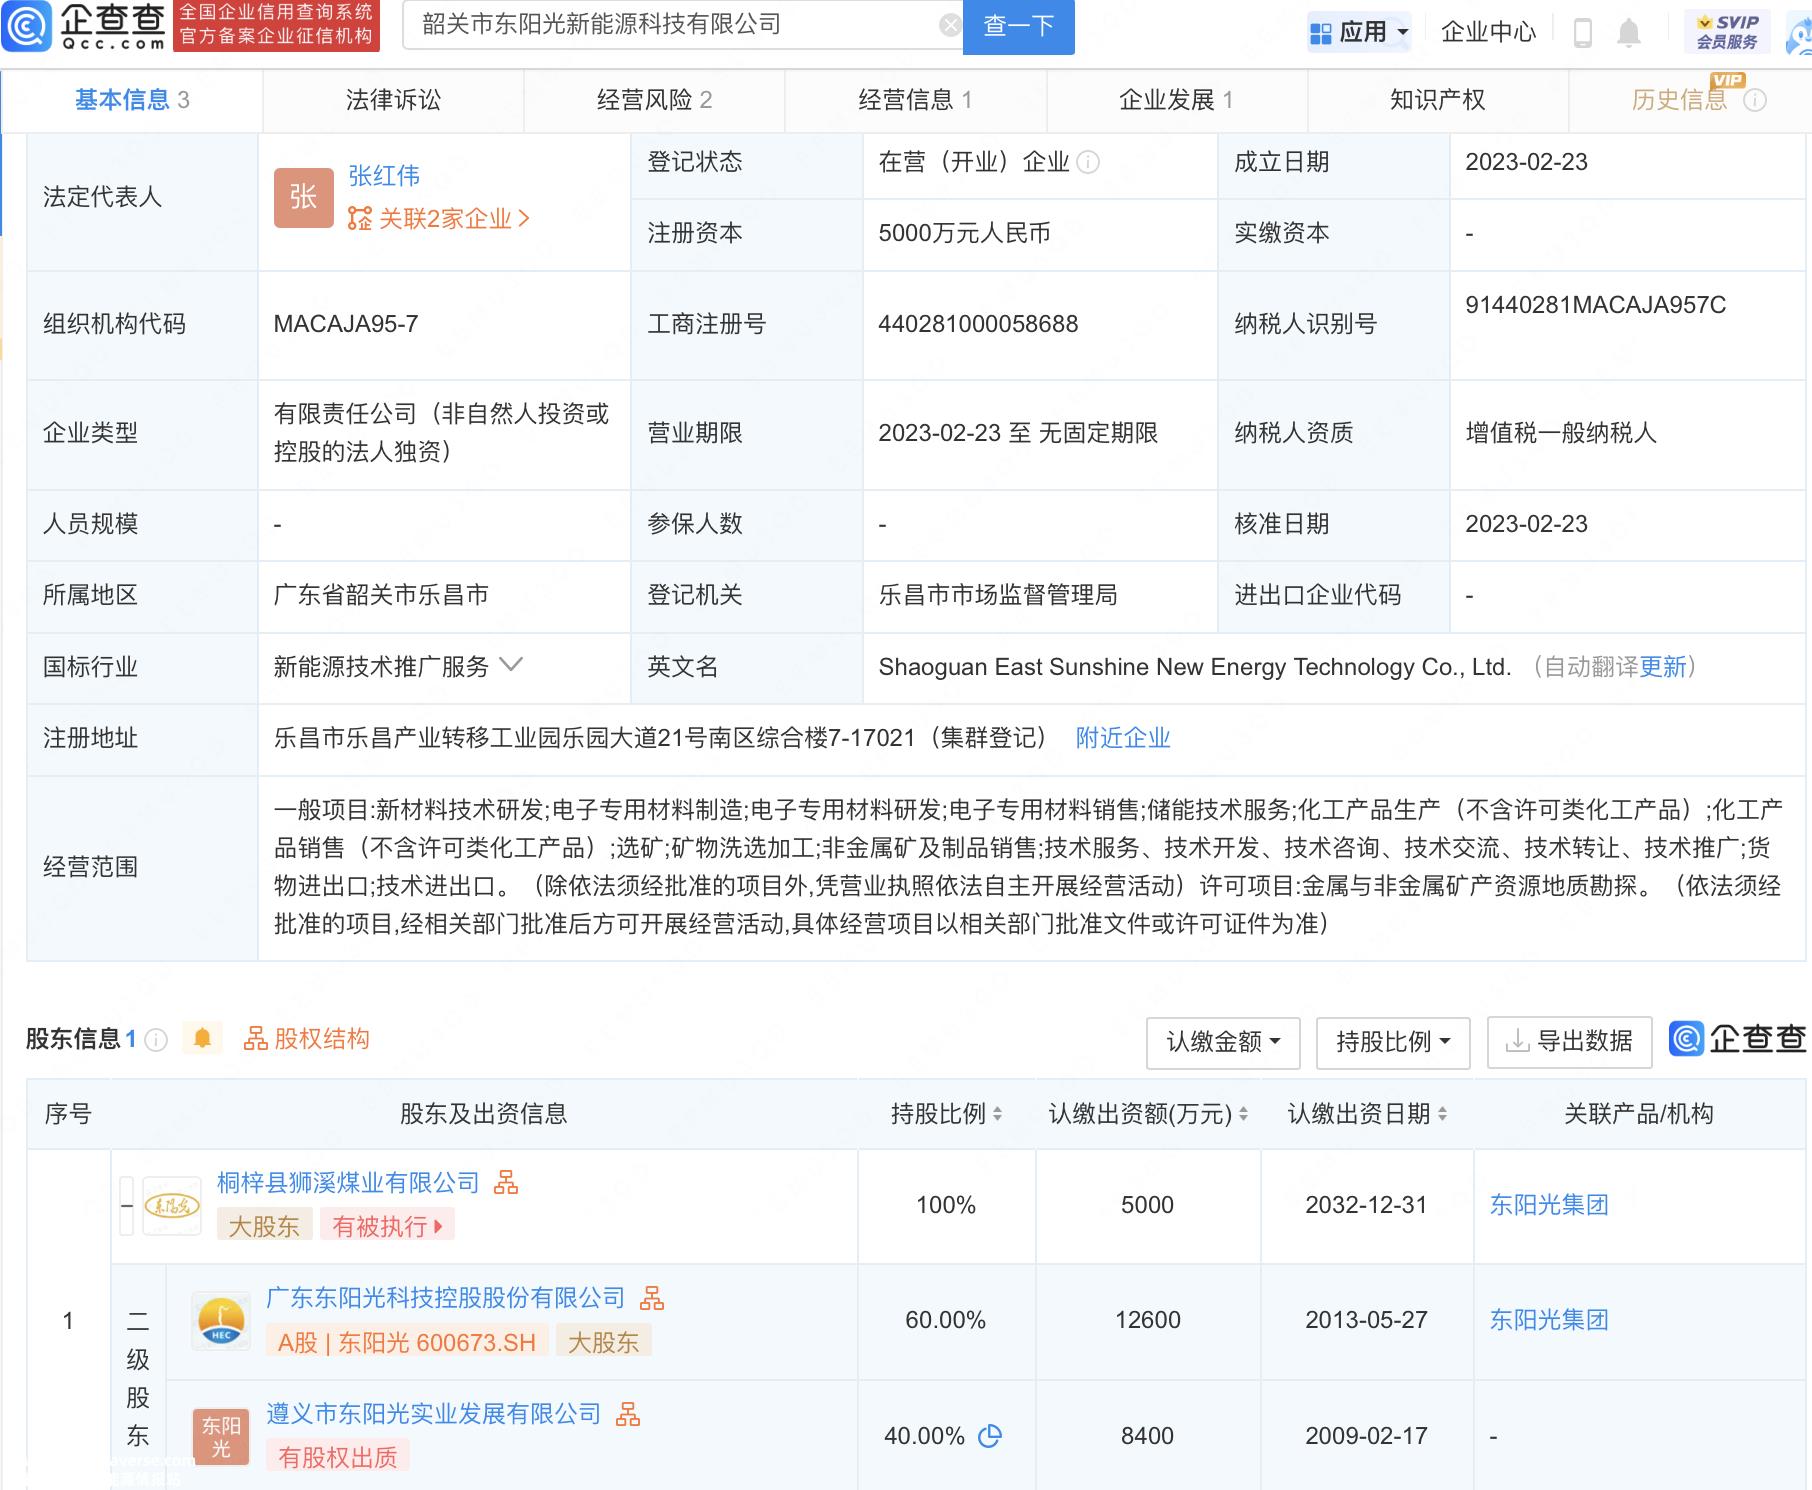Switch to 知识产权 tab
The height and width of the screenshot is (1490, 1812).
pyautogui.click(x=1437, y=100)
